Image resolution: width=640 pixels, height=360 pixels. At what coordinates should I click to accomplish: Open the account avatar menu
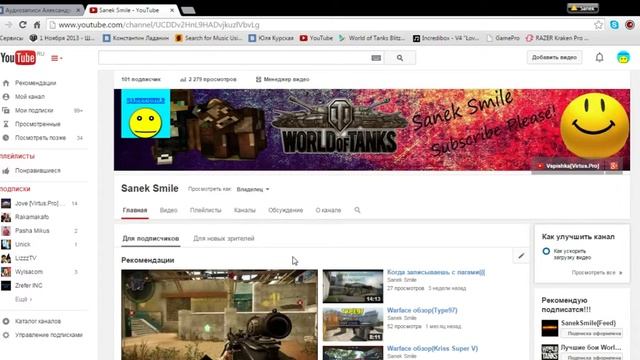(x=623, y=57)
